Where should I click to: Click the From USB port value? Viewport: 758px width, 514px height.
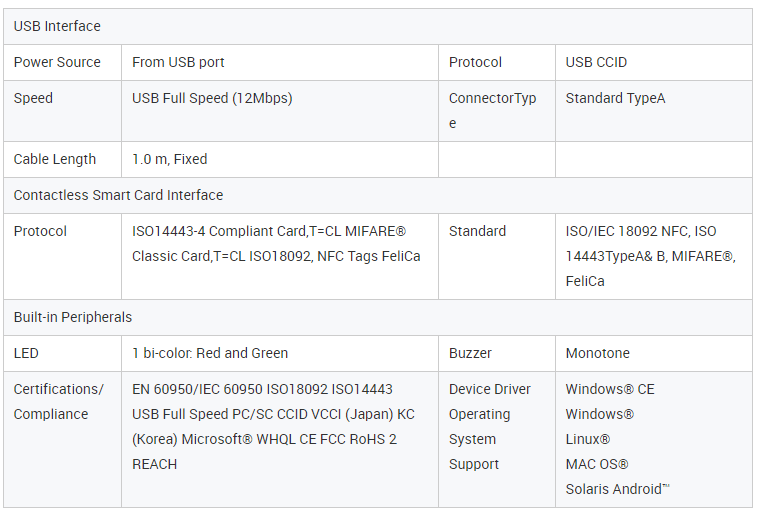[178, 62]
